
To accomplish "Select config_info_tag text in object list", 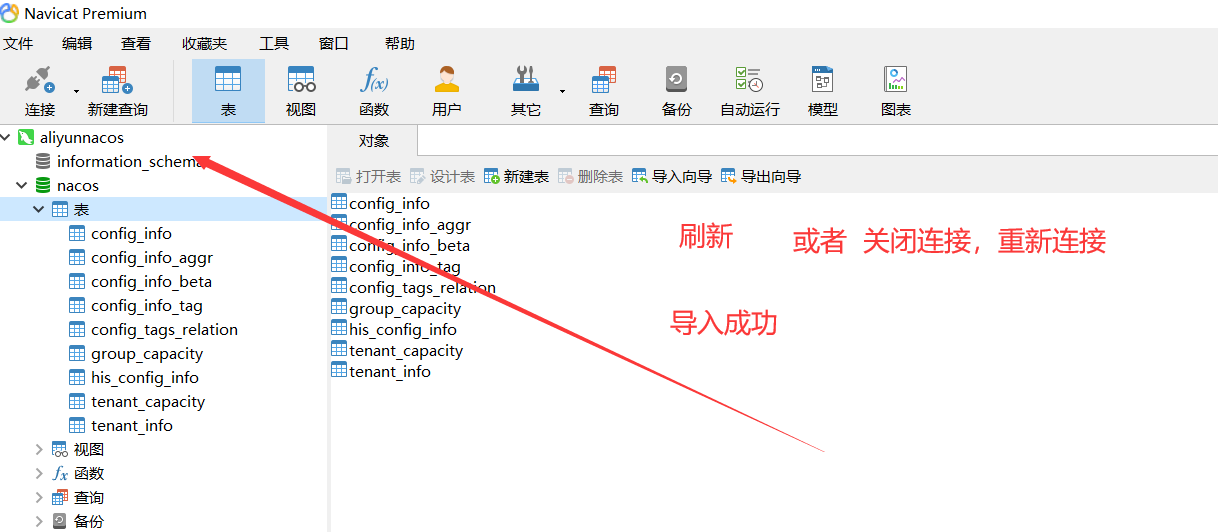I will tap(405, 266).
